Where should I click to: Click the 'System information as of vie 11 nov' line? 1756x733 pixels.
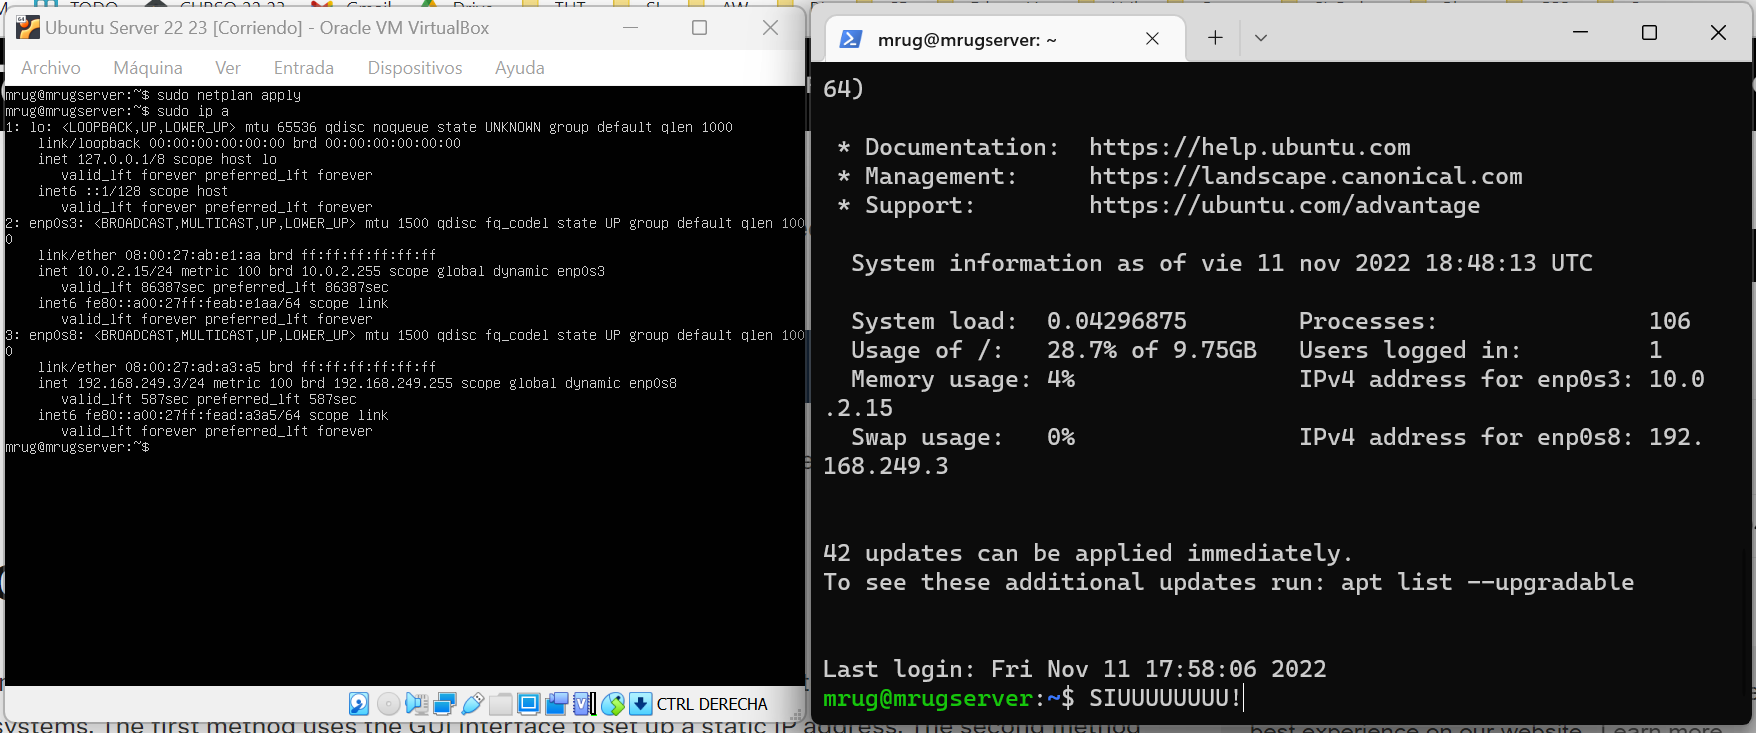pyautogui.click(x=1222, y=263)
